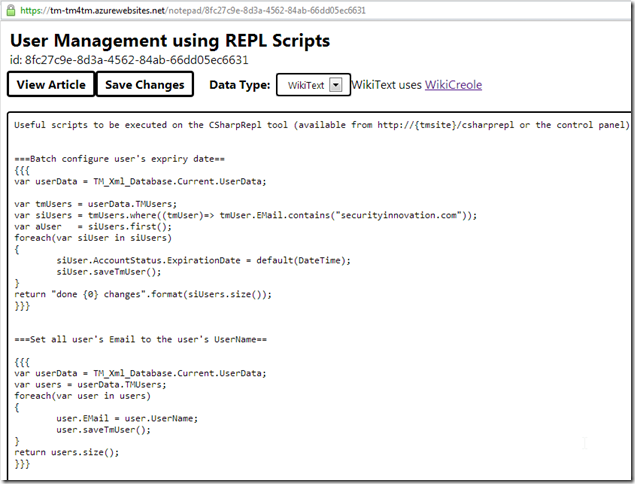Viewport: 635px width, 484px height.
Task: Click the siUser.AccountStatus.ExpirationDate code line
Action: (x=202, y=260)
